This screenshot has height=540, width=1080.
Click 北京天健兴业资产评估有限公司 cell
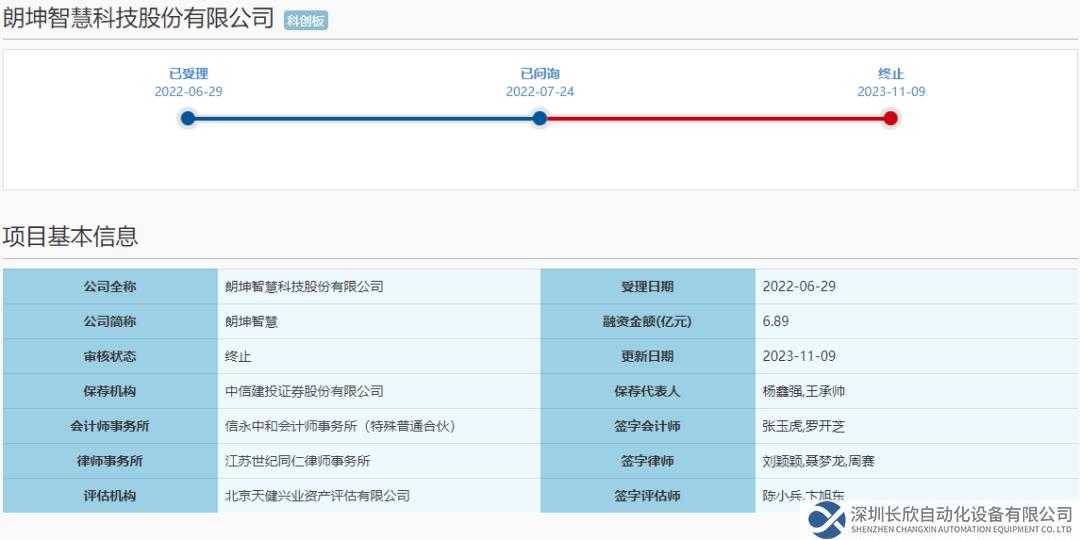point(379,496)
